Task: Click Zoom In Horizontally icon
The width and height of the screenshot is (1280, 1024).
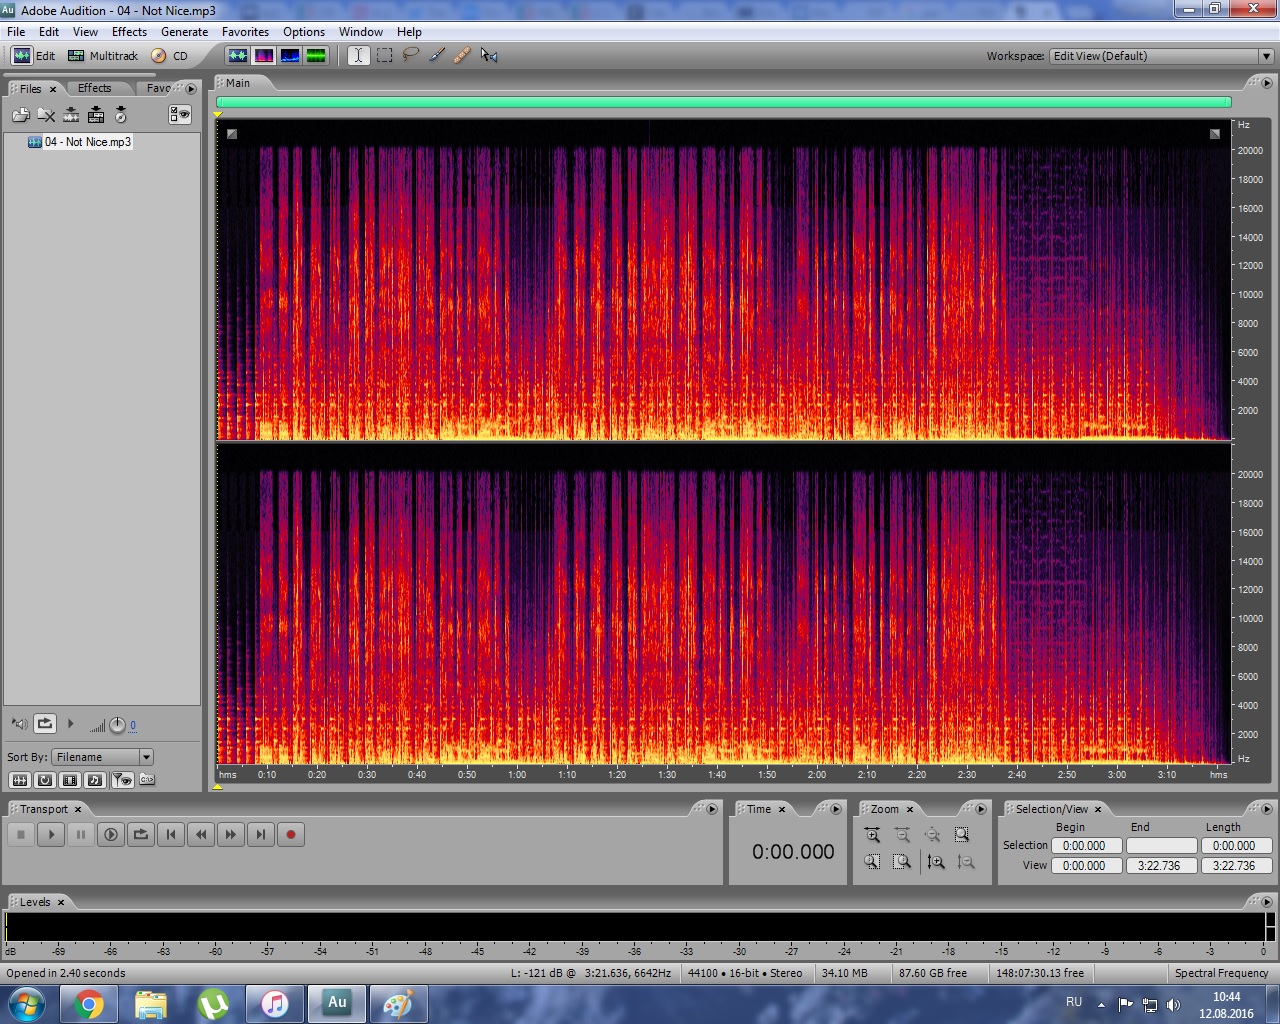Action: pyautogui.click(x=872, y=835)
